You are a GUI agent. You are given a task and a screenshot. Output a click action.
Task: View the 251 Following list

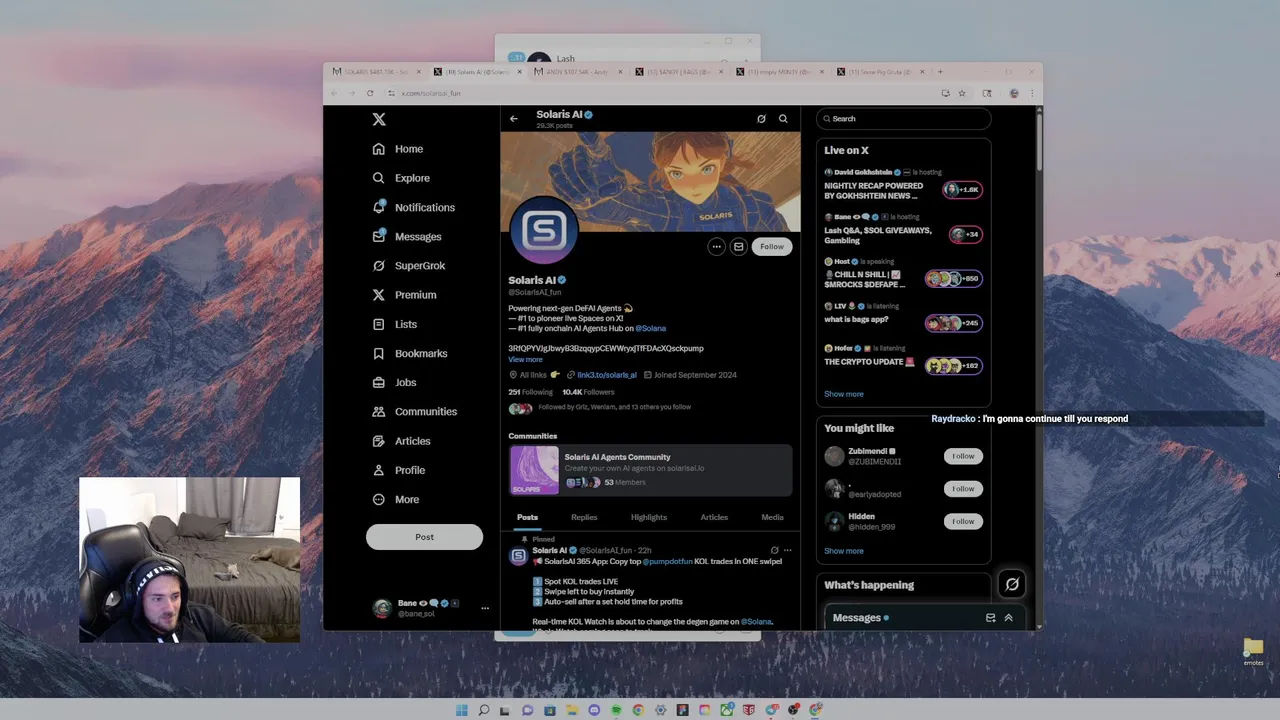(x=530, y=392)
